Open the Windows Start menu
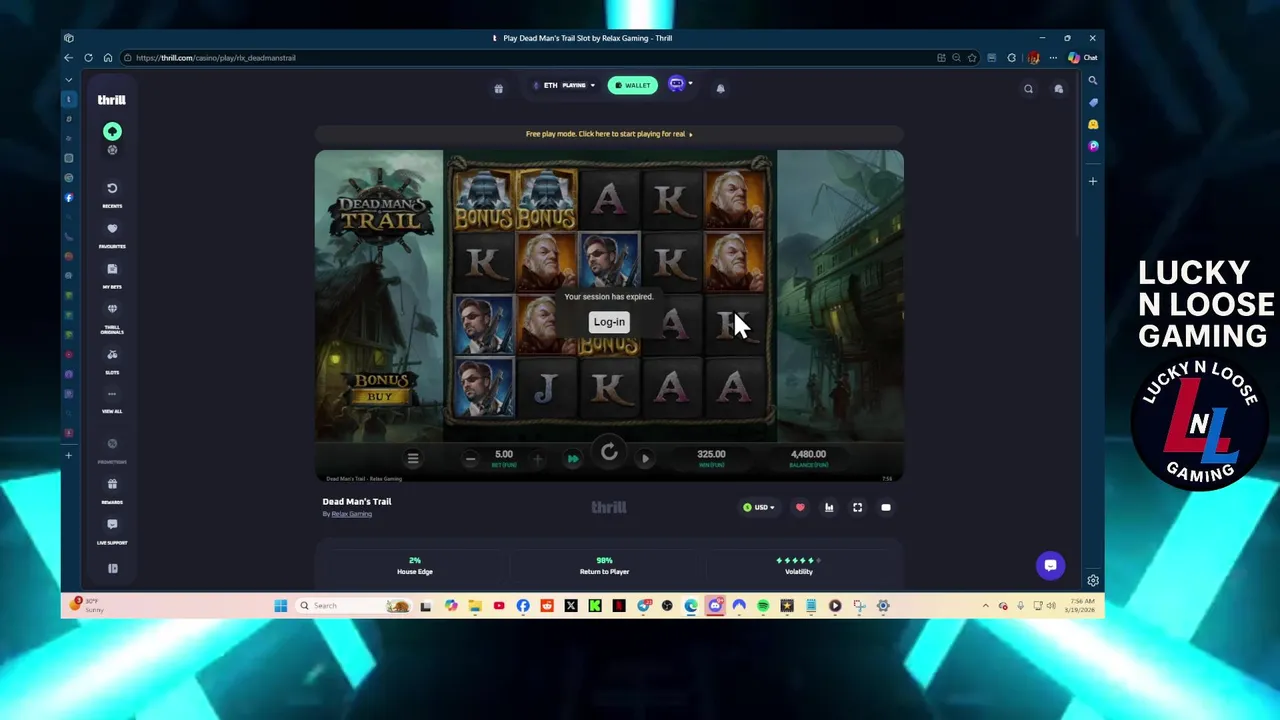Screen dimensions: 1280x720 pos(281,606)
